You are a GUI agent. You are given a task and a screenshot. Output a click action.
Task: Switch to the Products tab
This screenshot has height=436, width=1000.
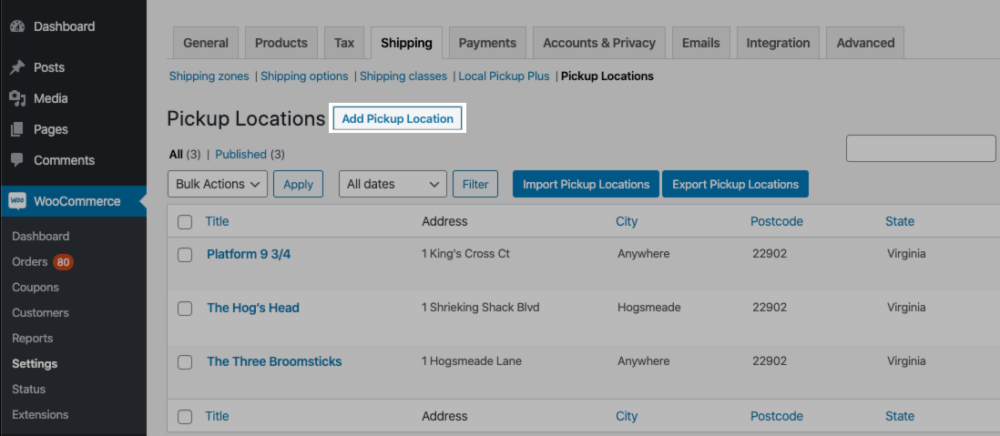point(281,43)
